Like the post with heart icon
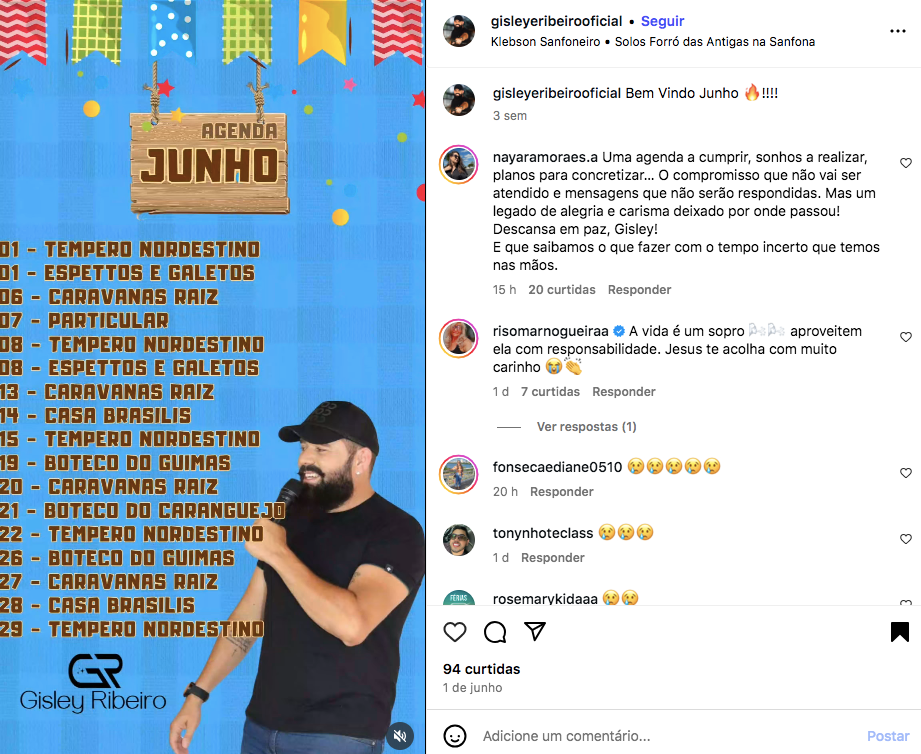The width and height of the screenshot is (921, 754). point(455,632)
